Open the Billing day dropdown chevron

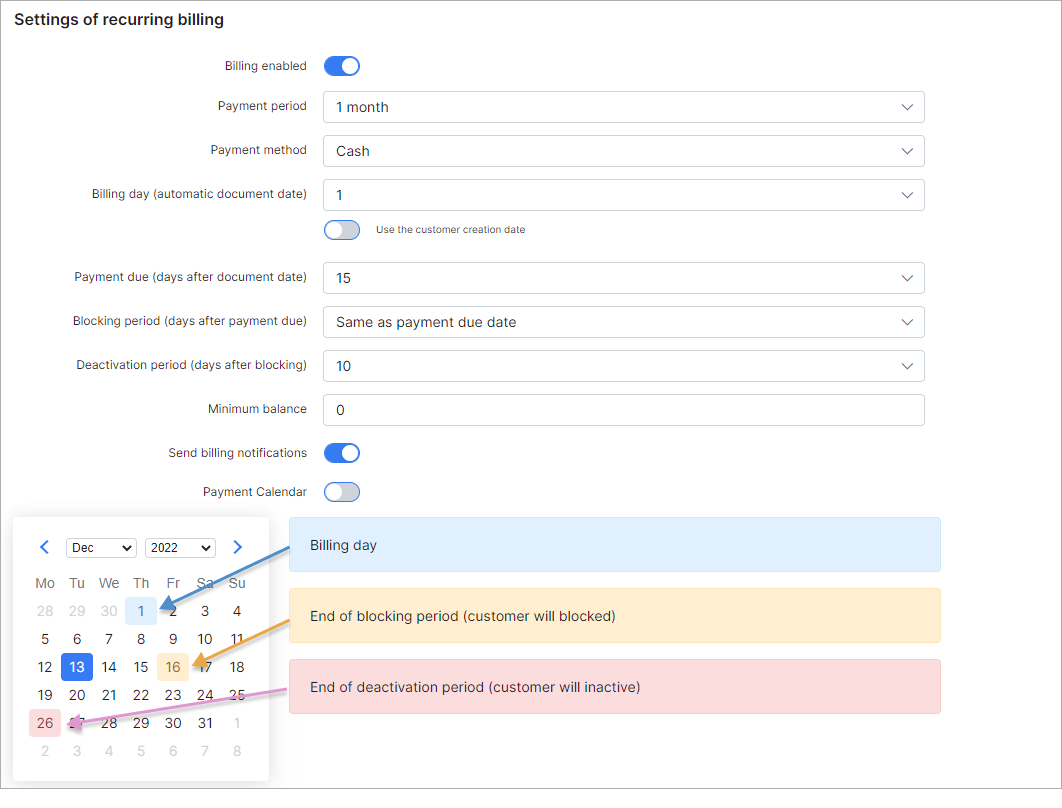[x=908, y=194]
